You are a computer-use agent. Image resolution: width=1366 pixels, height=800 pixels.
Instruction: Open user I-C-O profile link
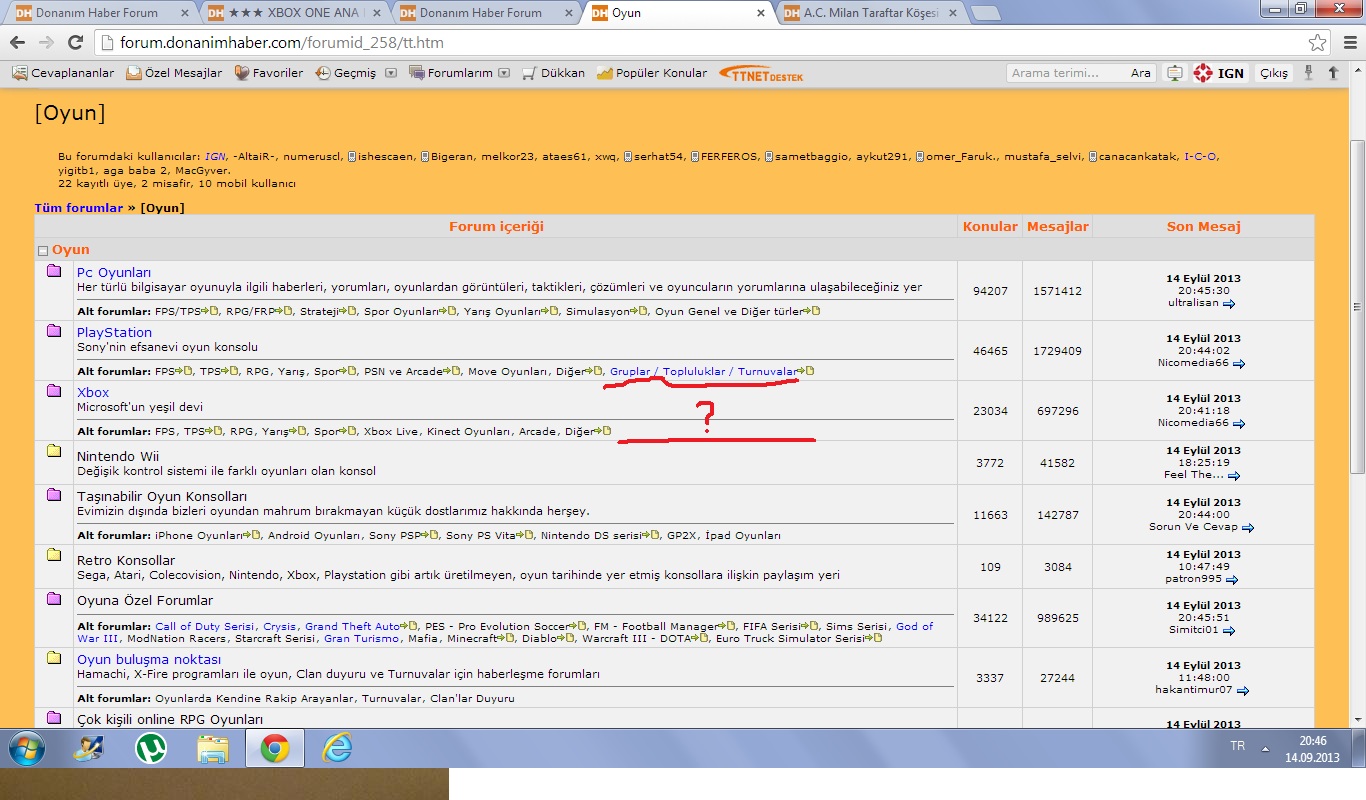(1201, 157)
